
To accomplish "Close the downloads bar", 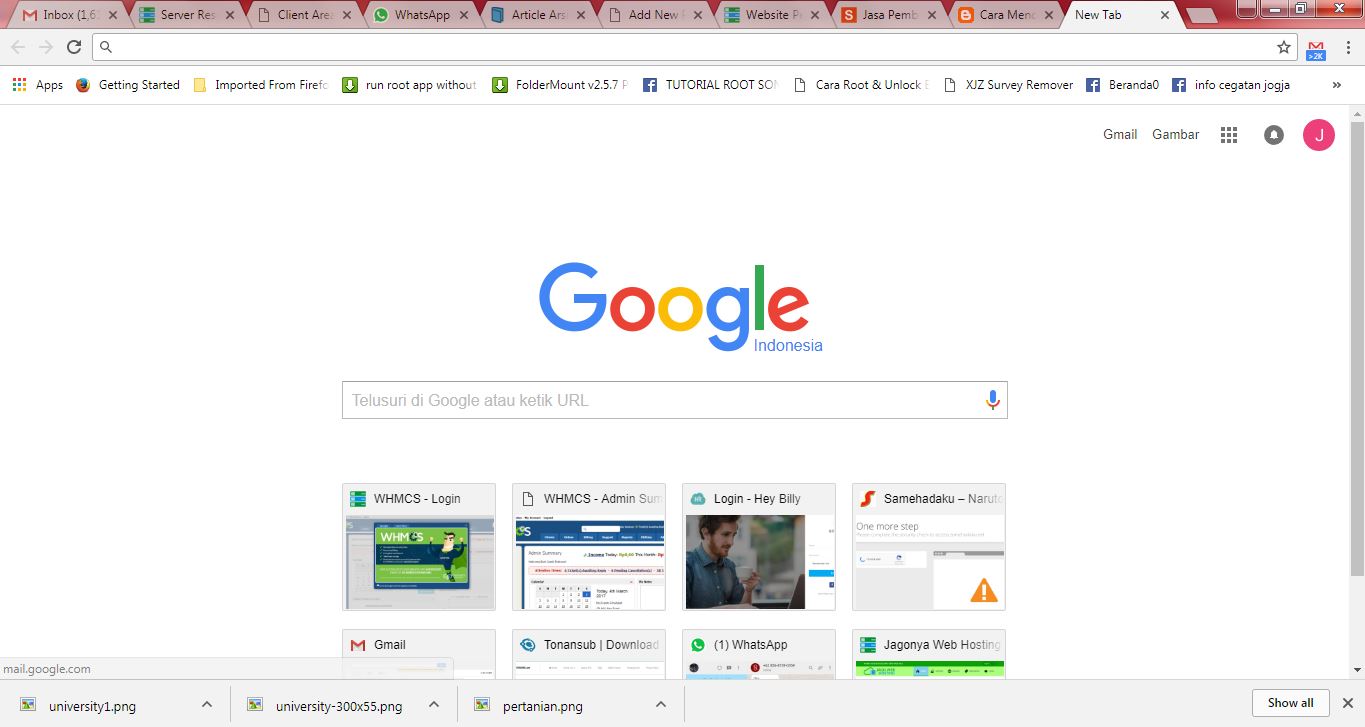I will point(1347,703).
